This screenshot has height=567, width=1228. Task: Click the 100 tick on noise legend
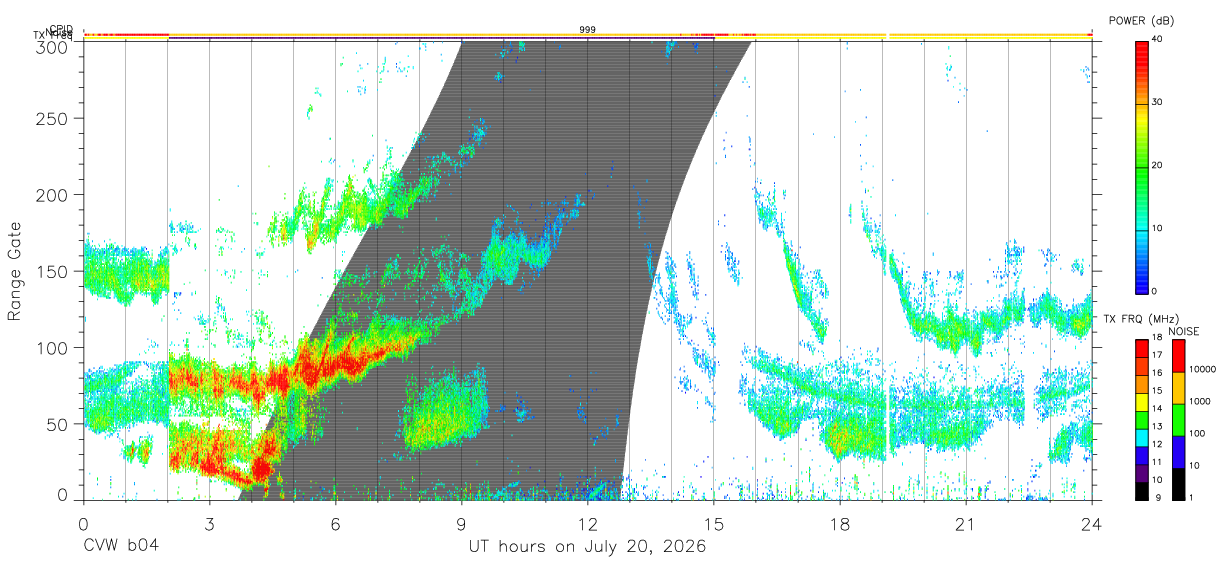point(1195,433)
